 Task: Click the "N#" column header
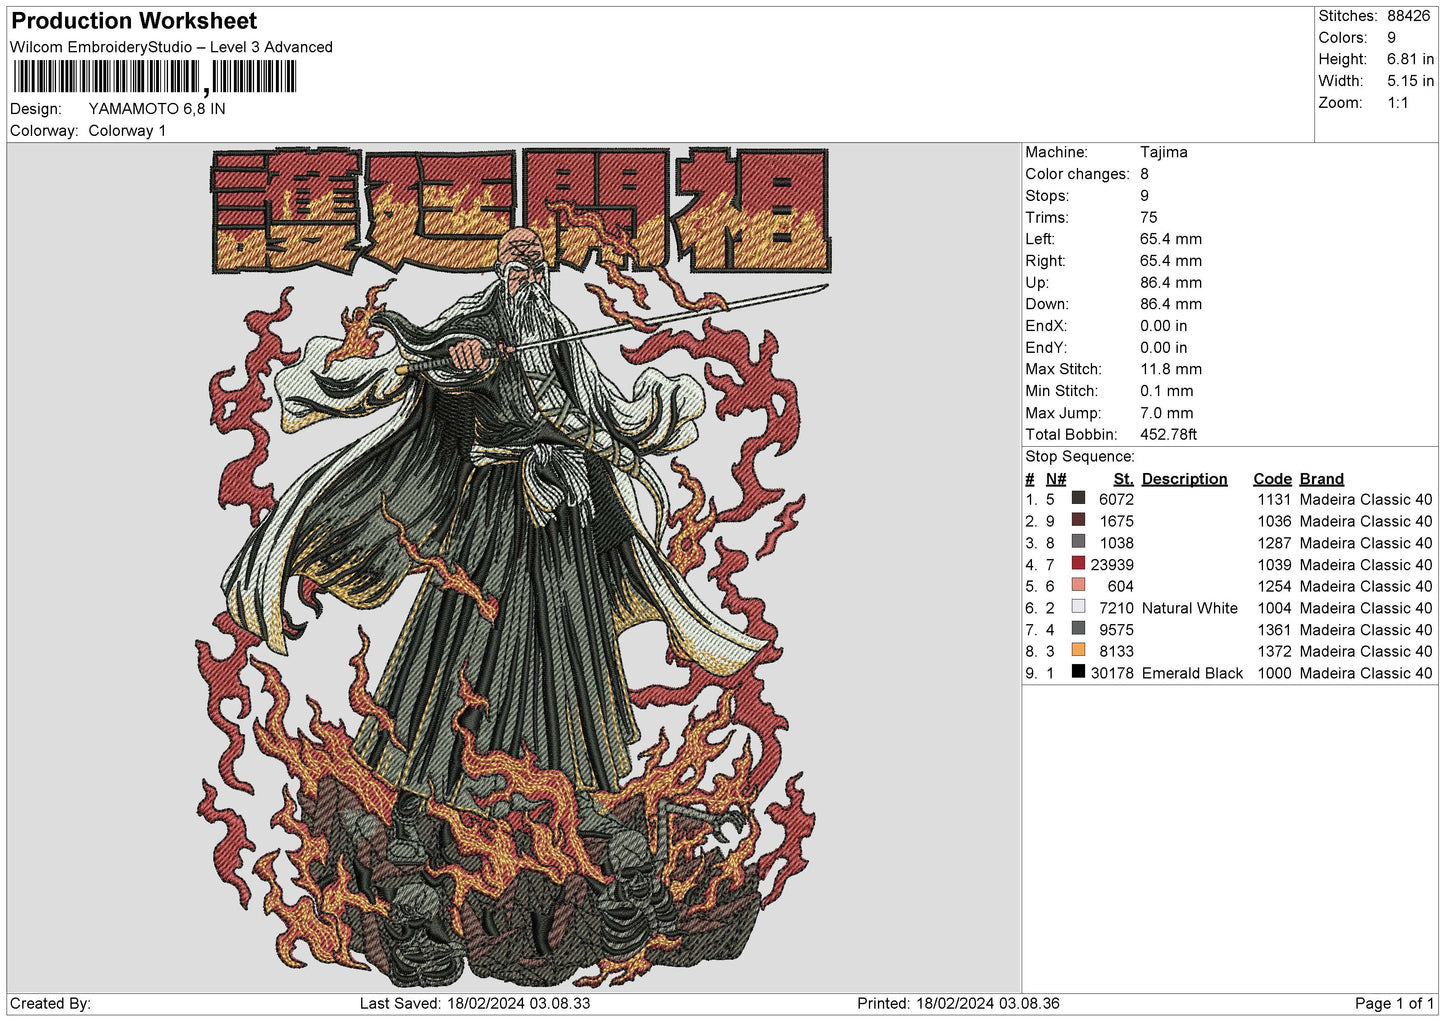pyautogui.click(x=1056, y=479)
